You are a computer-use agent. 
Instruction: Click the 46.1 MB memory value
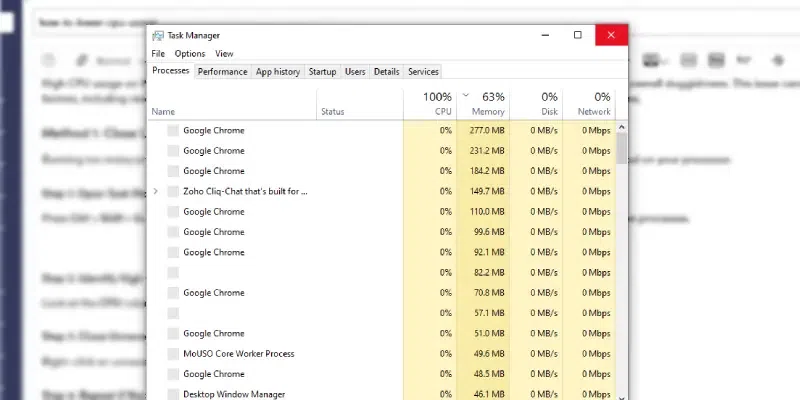tap(489, 394)
